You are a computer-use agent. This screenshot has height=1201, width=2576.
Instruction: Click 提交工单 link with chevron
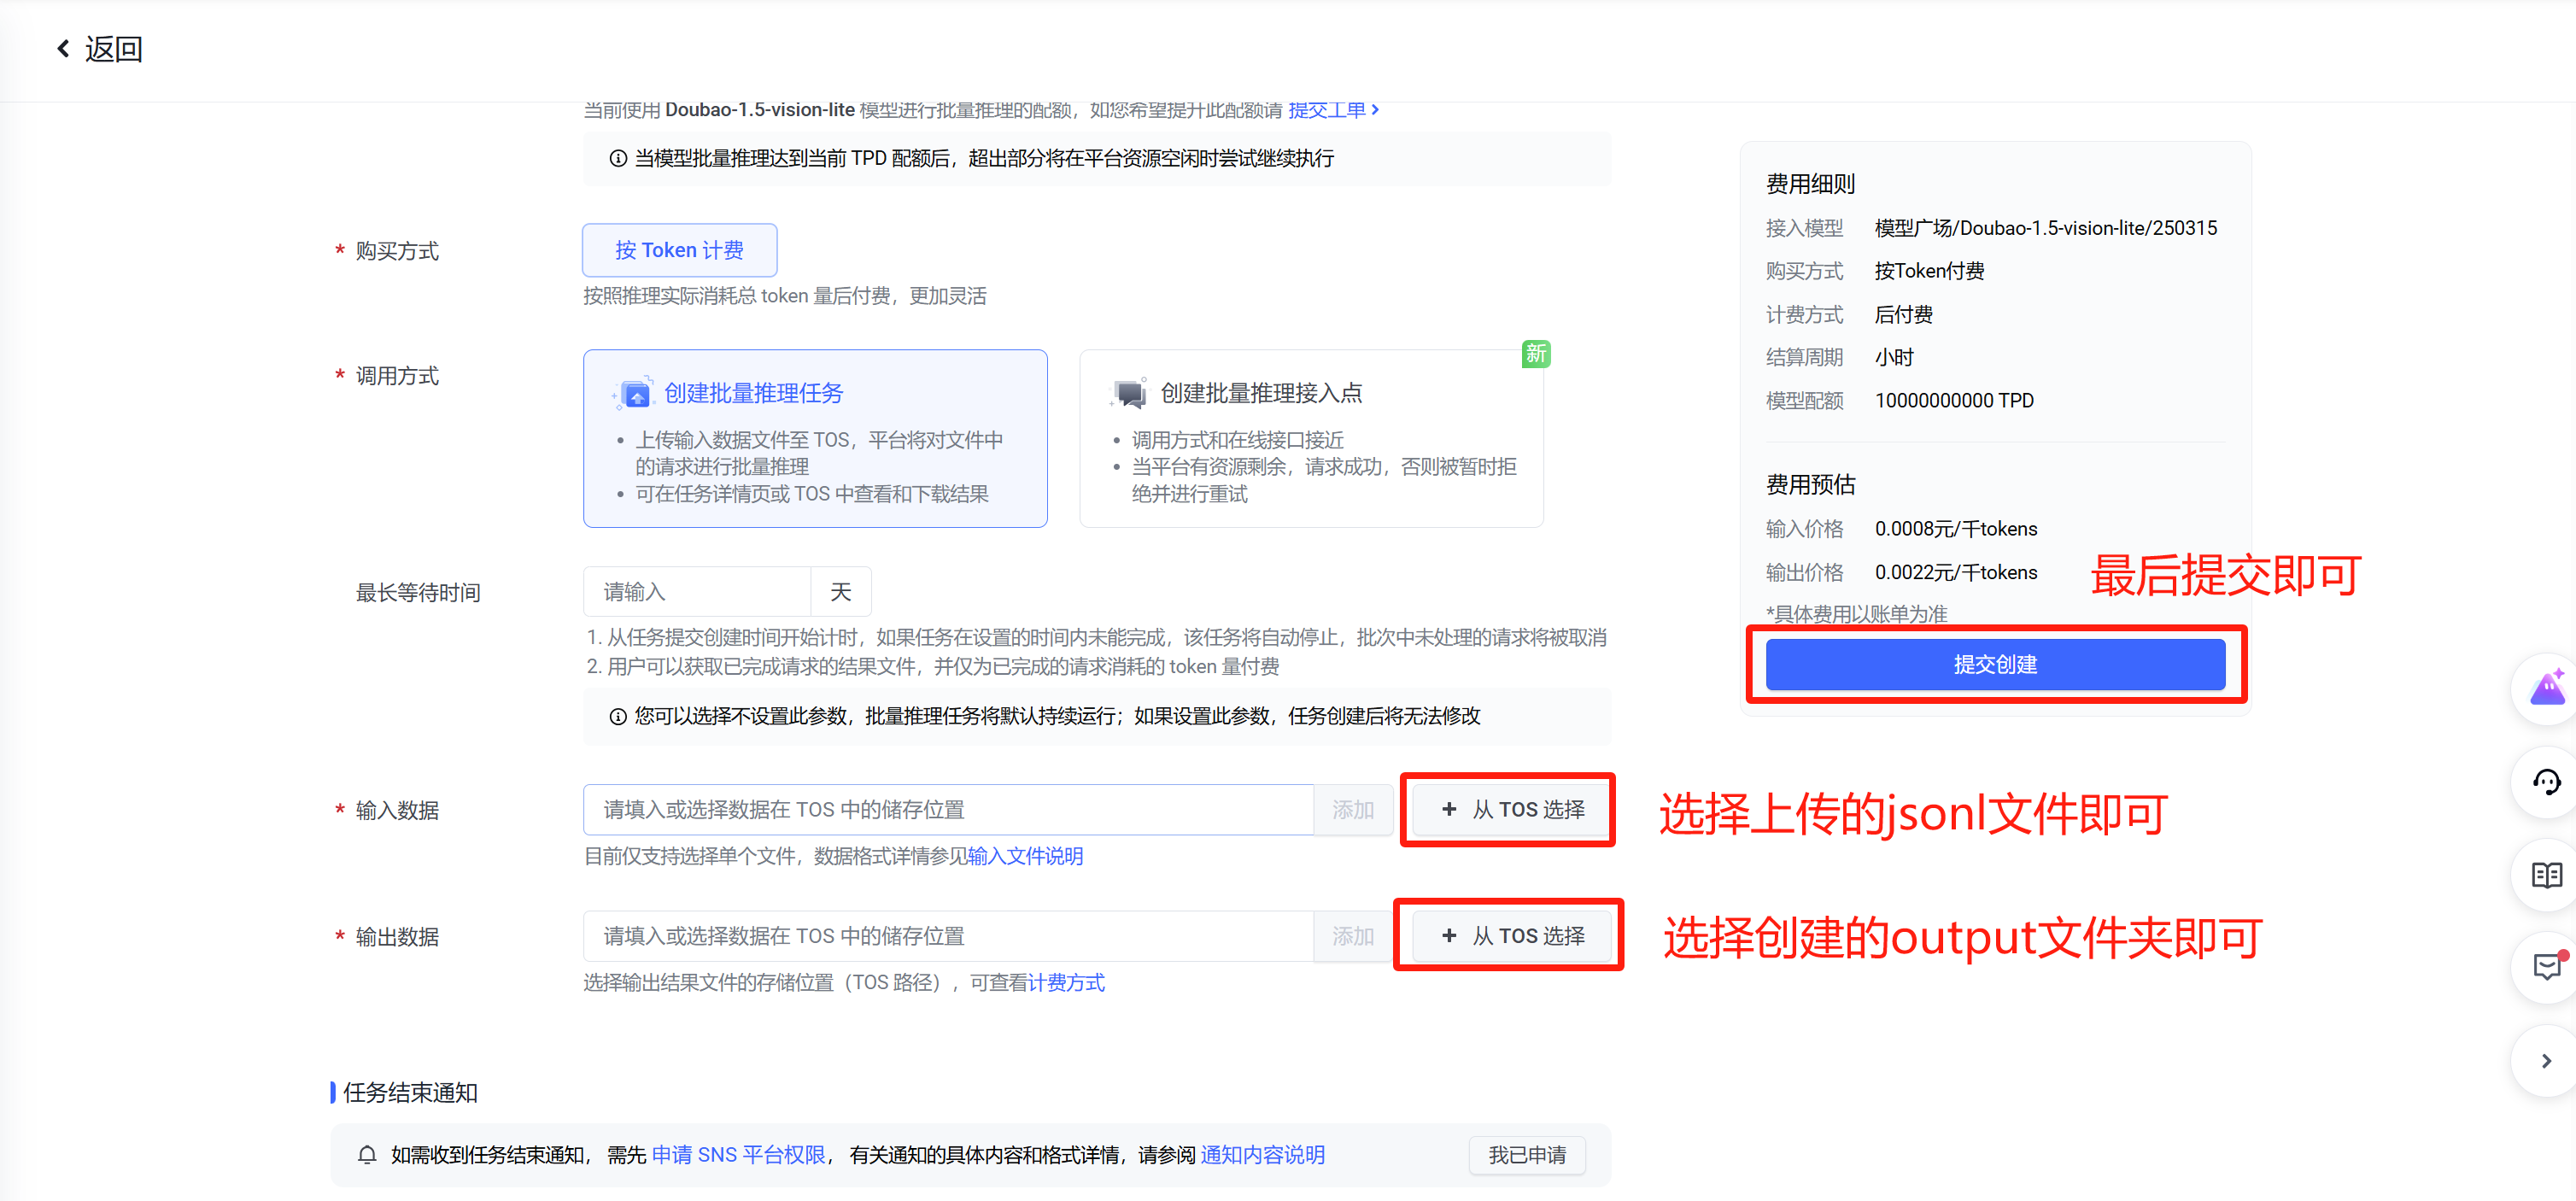click(1333, 110)
